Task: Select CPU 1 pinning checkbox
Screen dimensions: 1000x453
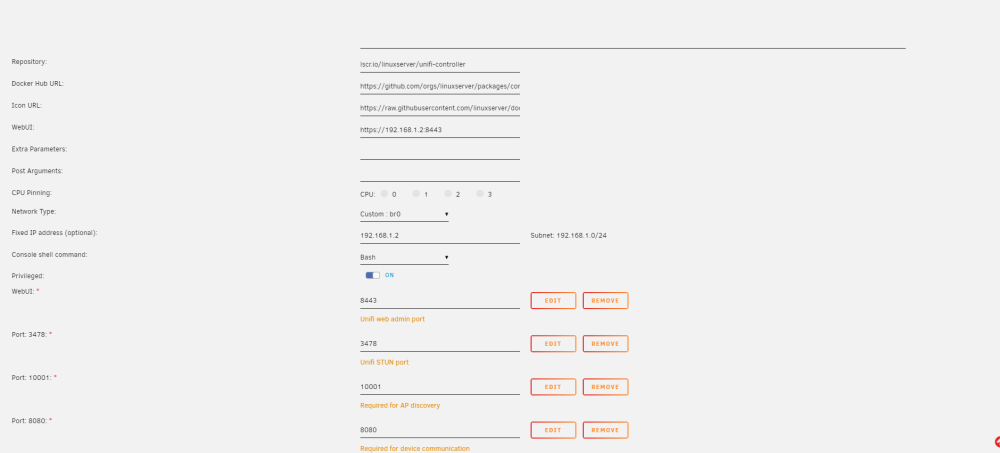Action: coord(416,193)
